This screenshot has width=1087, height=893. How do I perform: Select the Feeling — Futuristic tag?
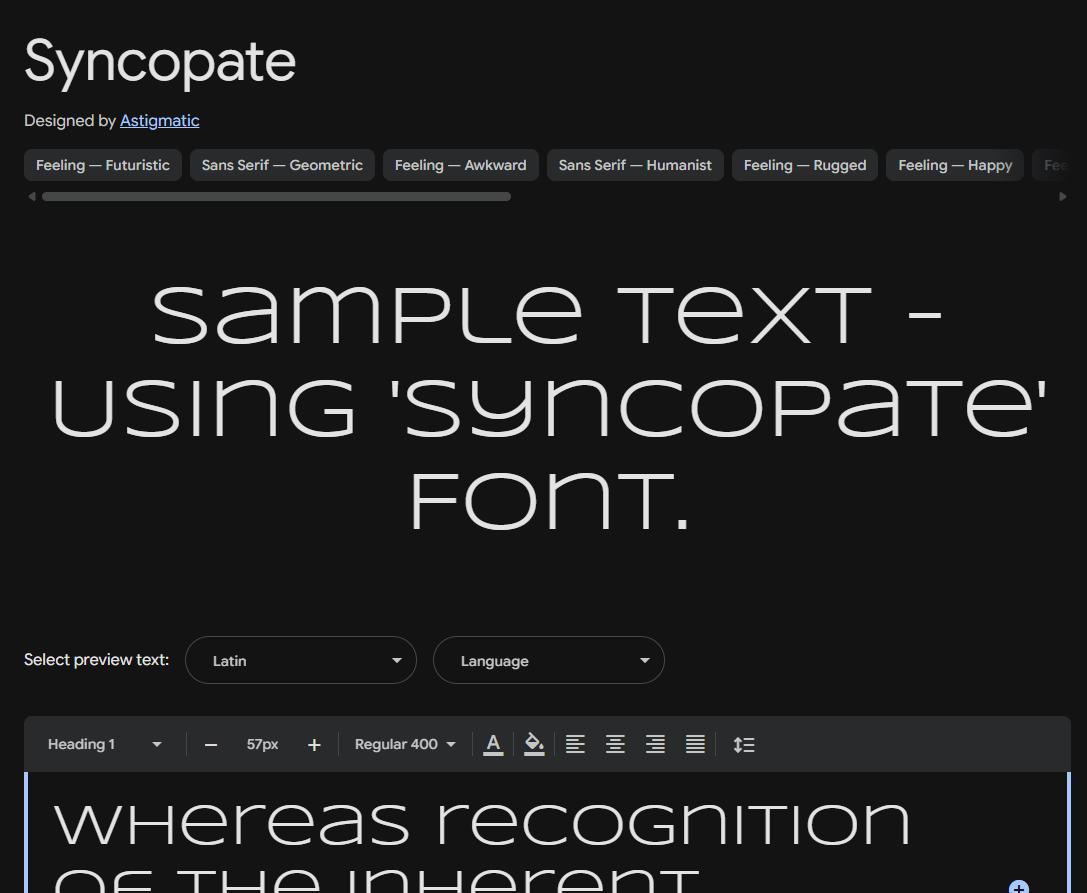pyautogui.click(x=103, y=165)
